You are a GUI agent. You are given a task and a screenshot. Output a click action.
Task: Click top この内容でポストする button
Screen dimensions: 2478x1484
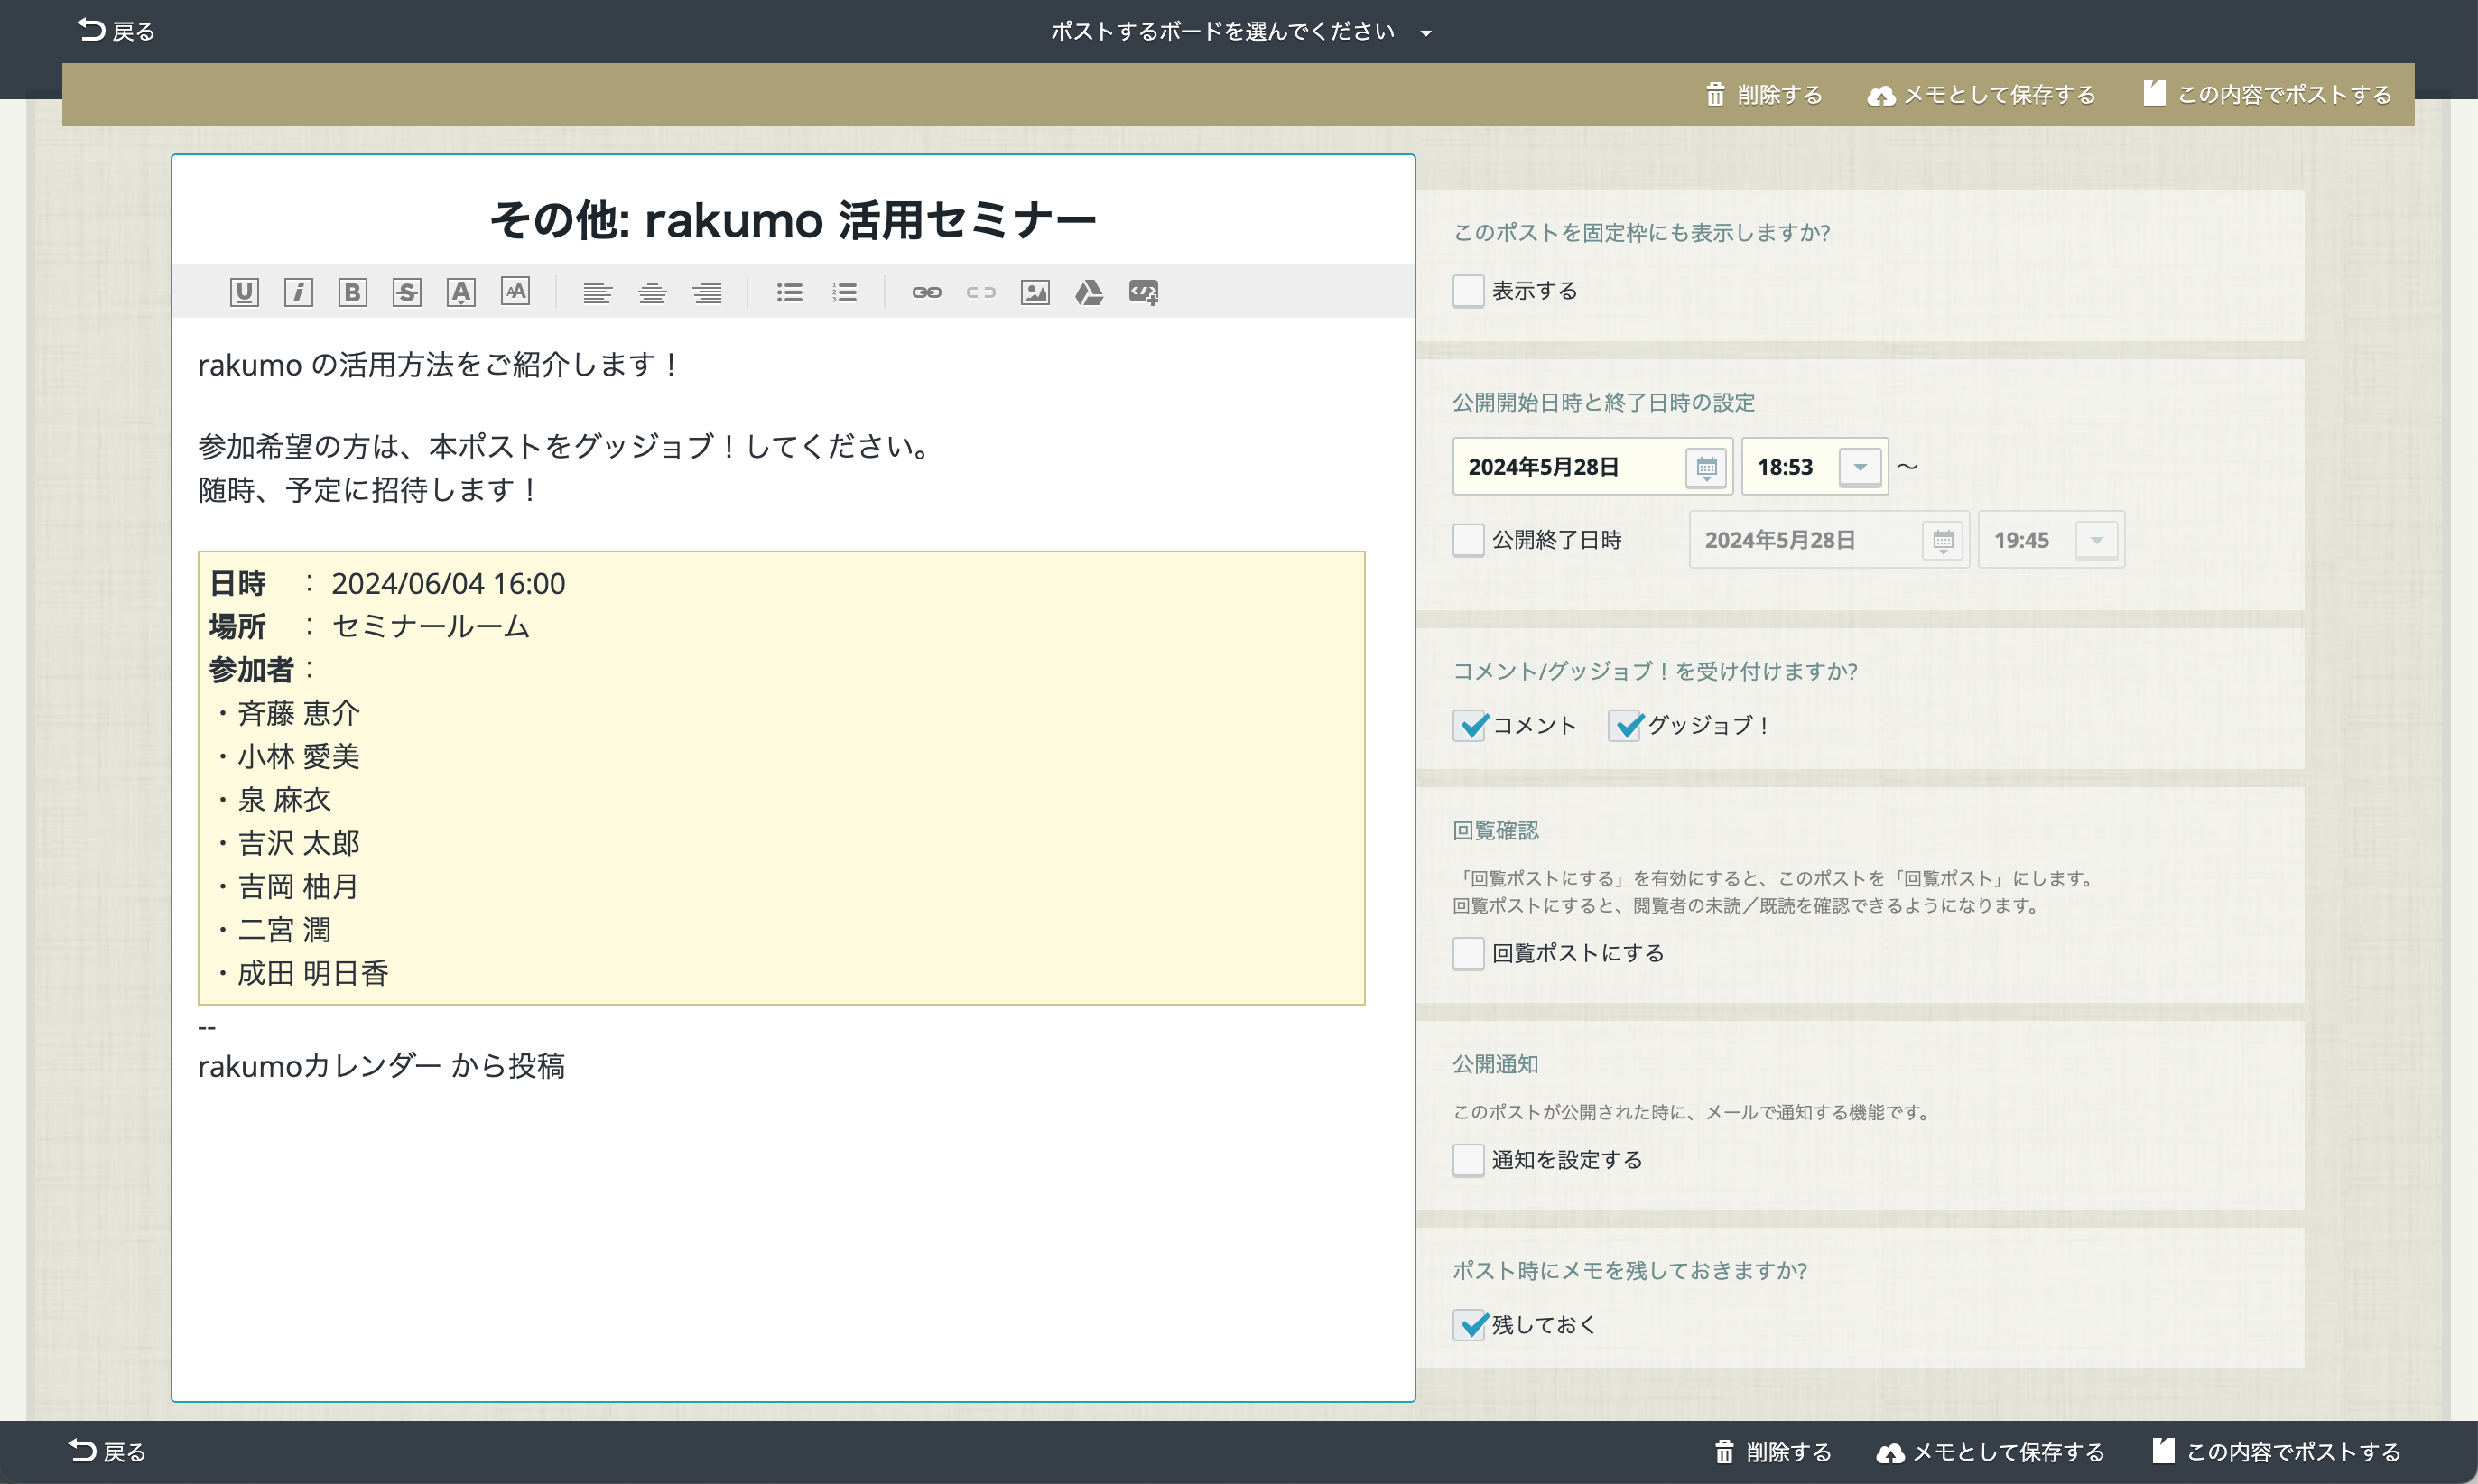tap(2268, 95)
